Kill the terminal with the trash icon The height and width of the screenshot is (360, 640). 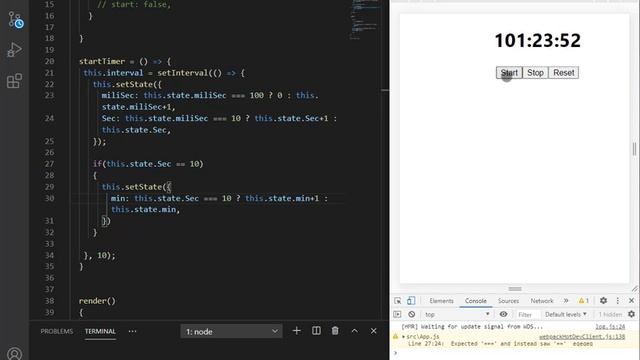pos(335,331)
